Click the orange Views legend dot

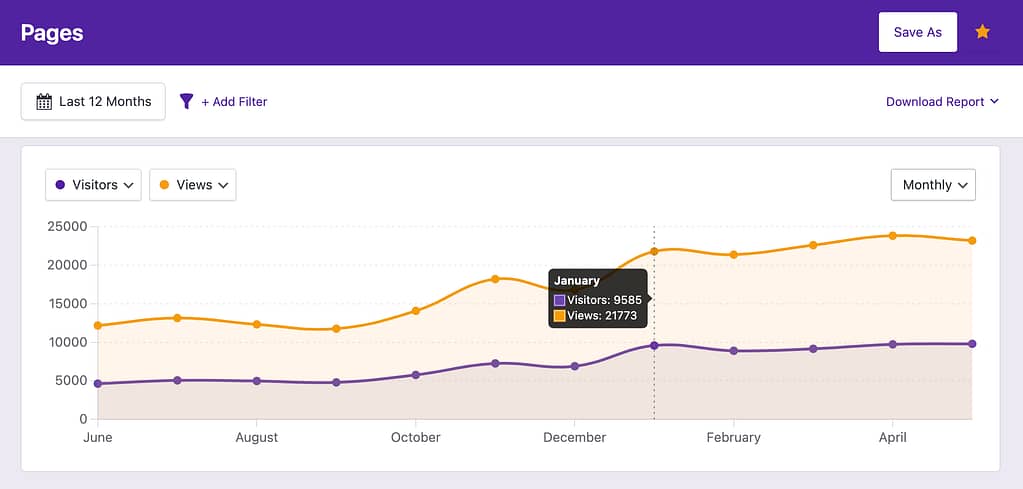[x=164, y=185]
